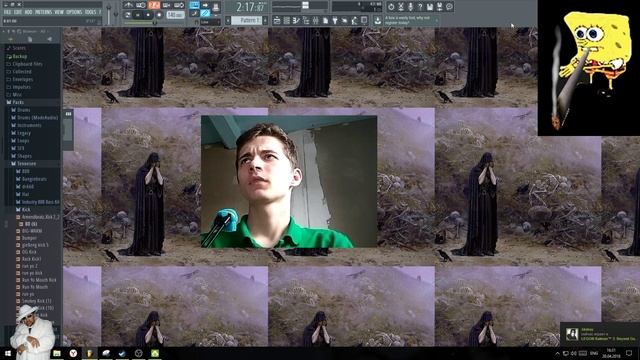Click the FL Studio taskbar icon
640x360 pixels.
pos(89,353)
